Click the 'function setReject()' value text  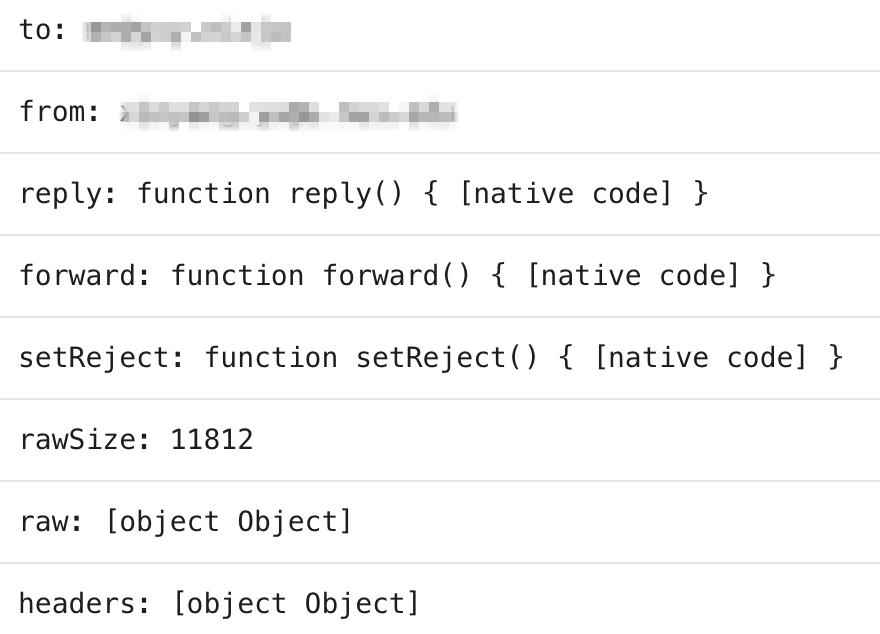point(371,357)
